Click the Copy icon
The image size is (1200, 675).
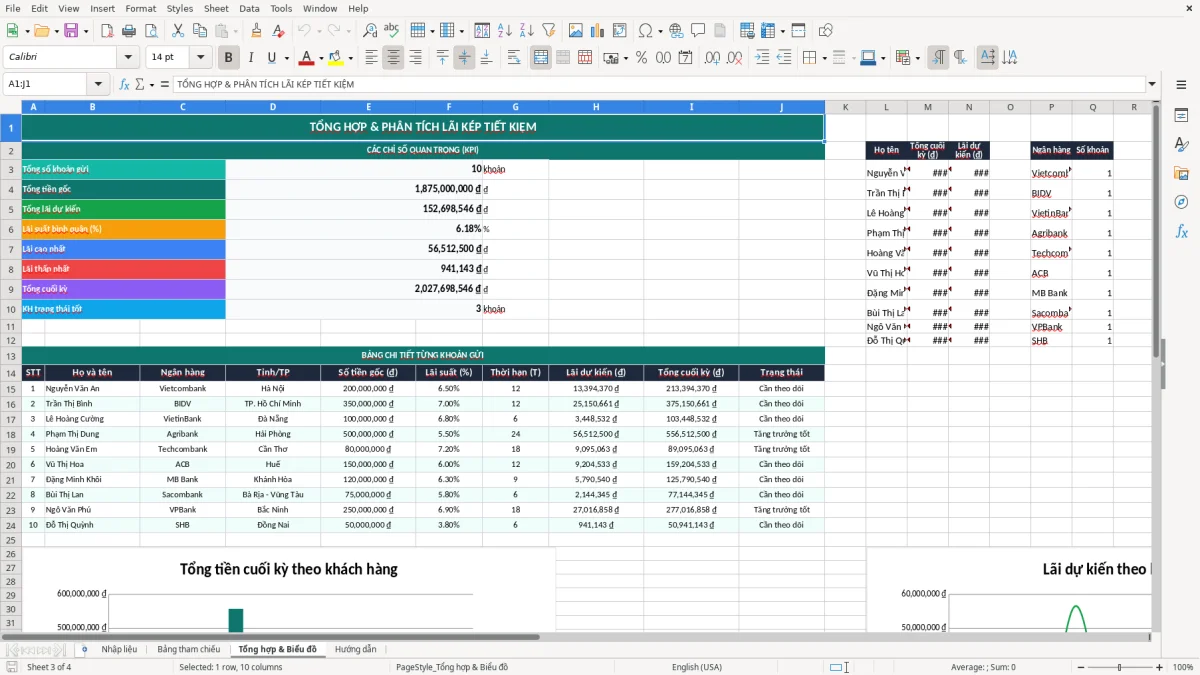point(200,31)
